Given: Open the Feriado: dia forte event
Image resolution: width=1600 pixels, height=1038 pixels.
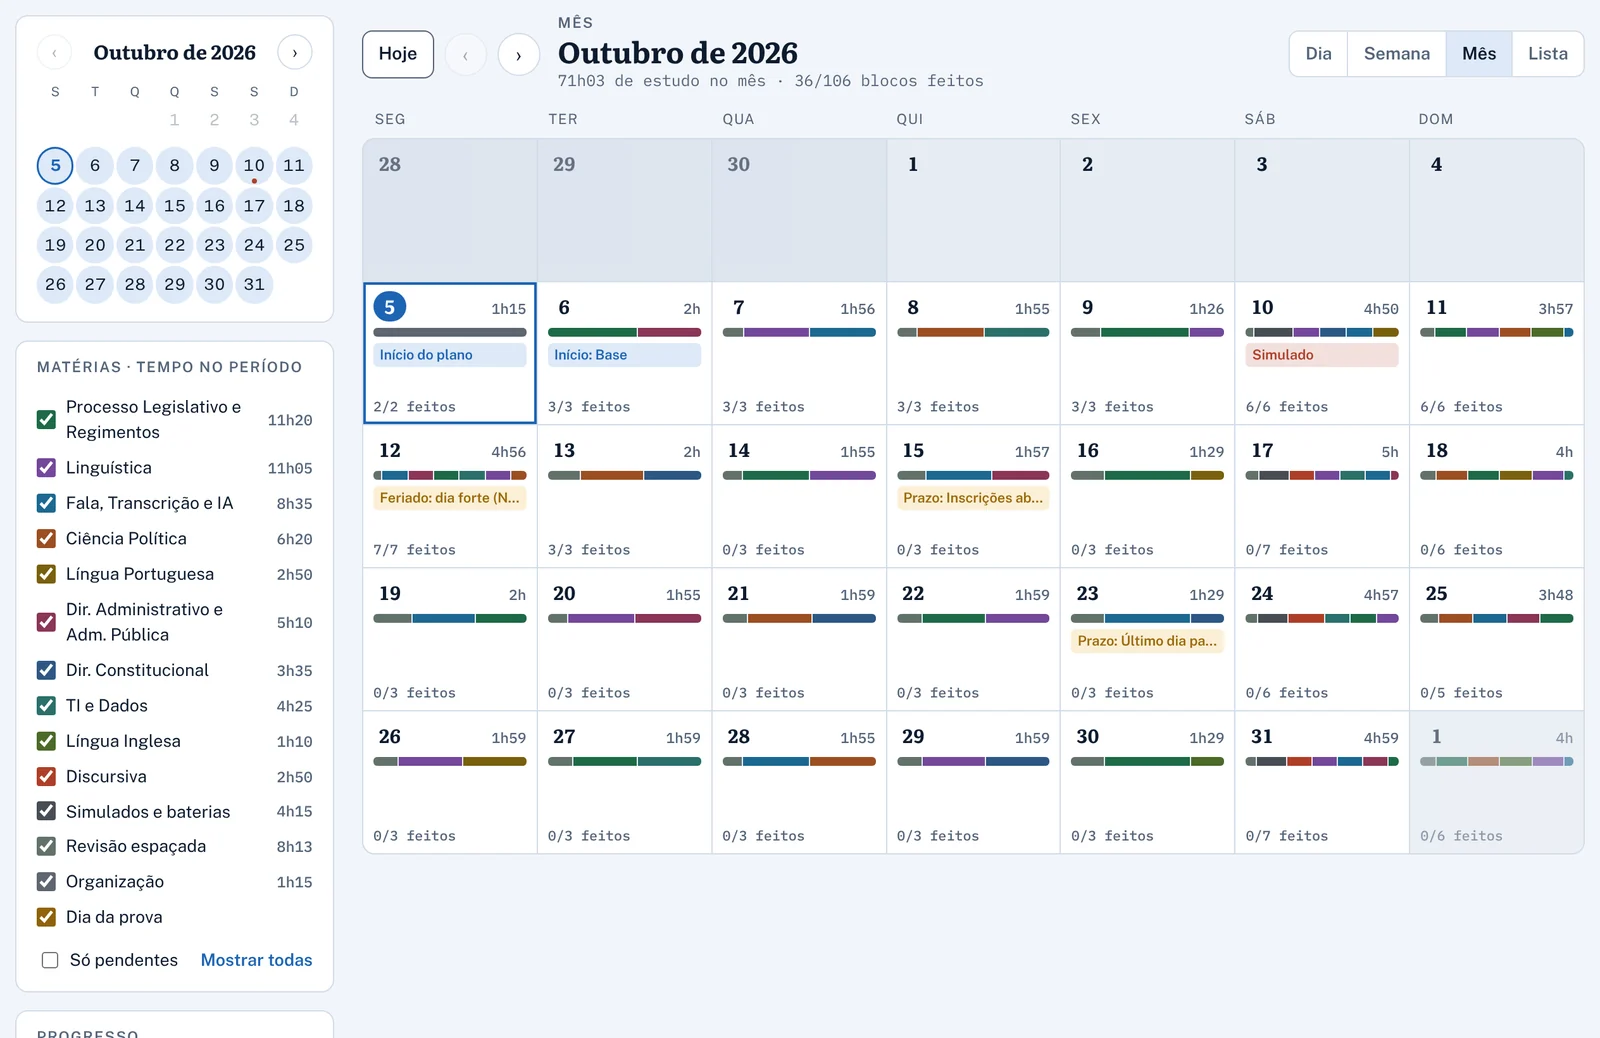Looking at the screenshot, I should point(450,498).
